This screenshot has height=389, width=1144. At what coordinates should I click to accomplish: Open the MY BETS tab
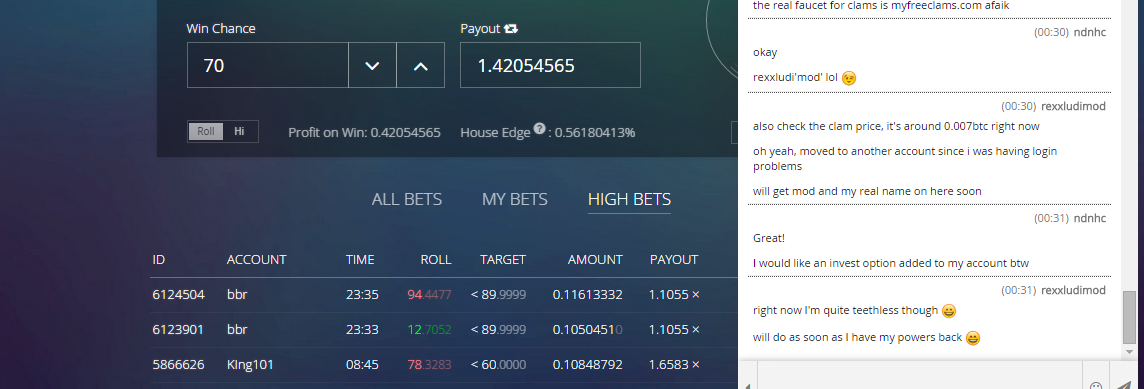coord(514,199)
